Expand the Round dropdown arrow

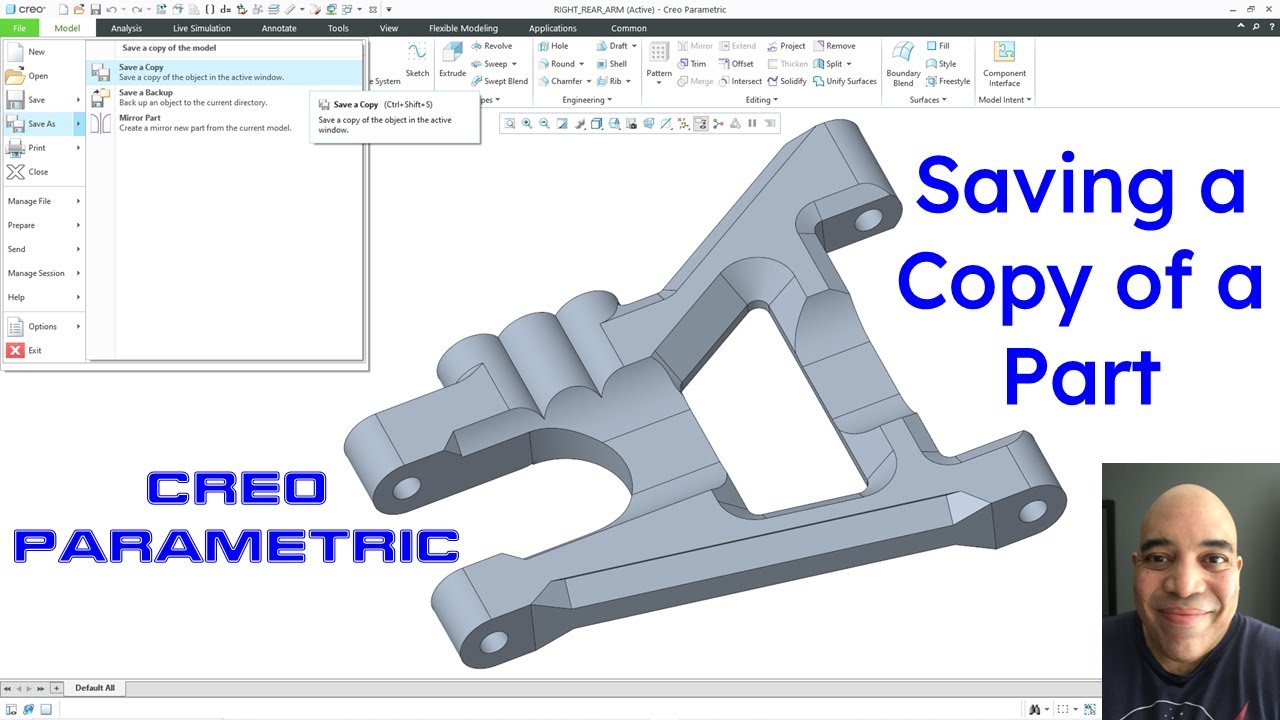tap(583, 64)
